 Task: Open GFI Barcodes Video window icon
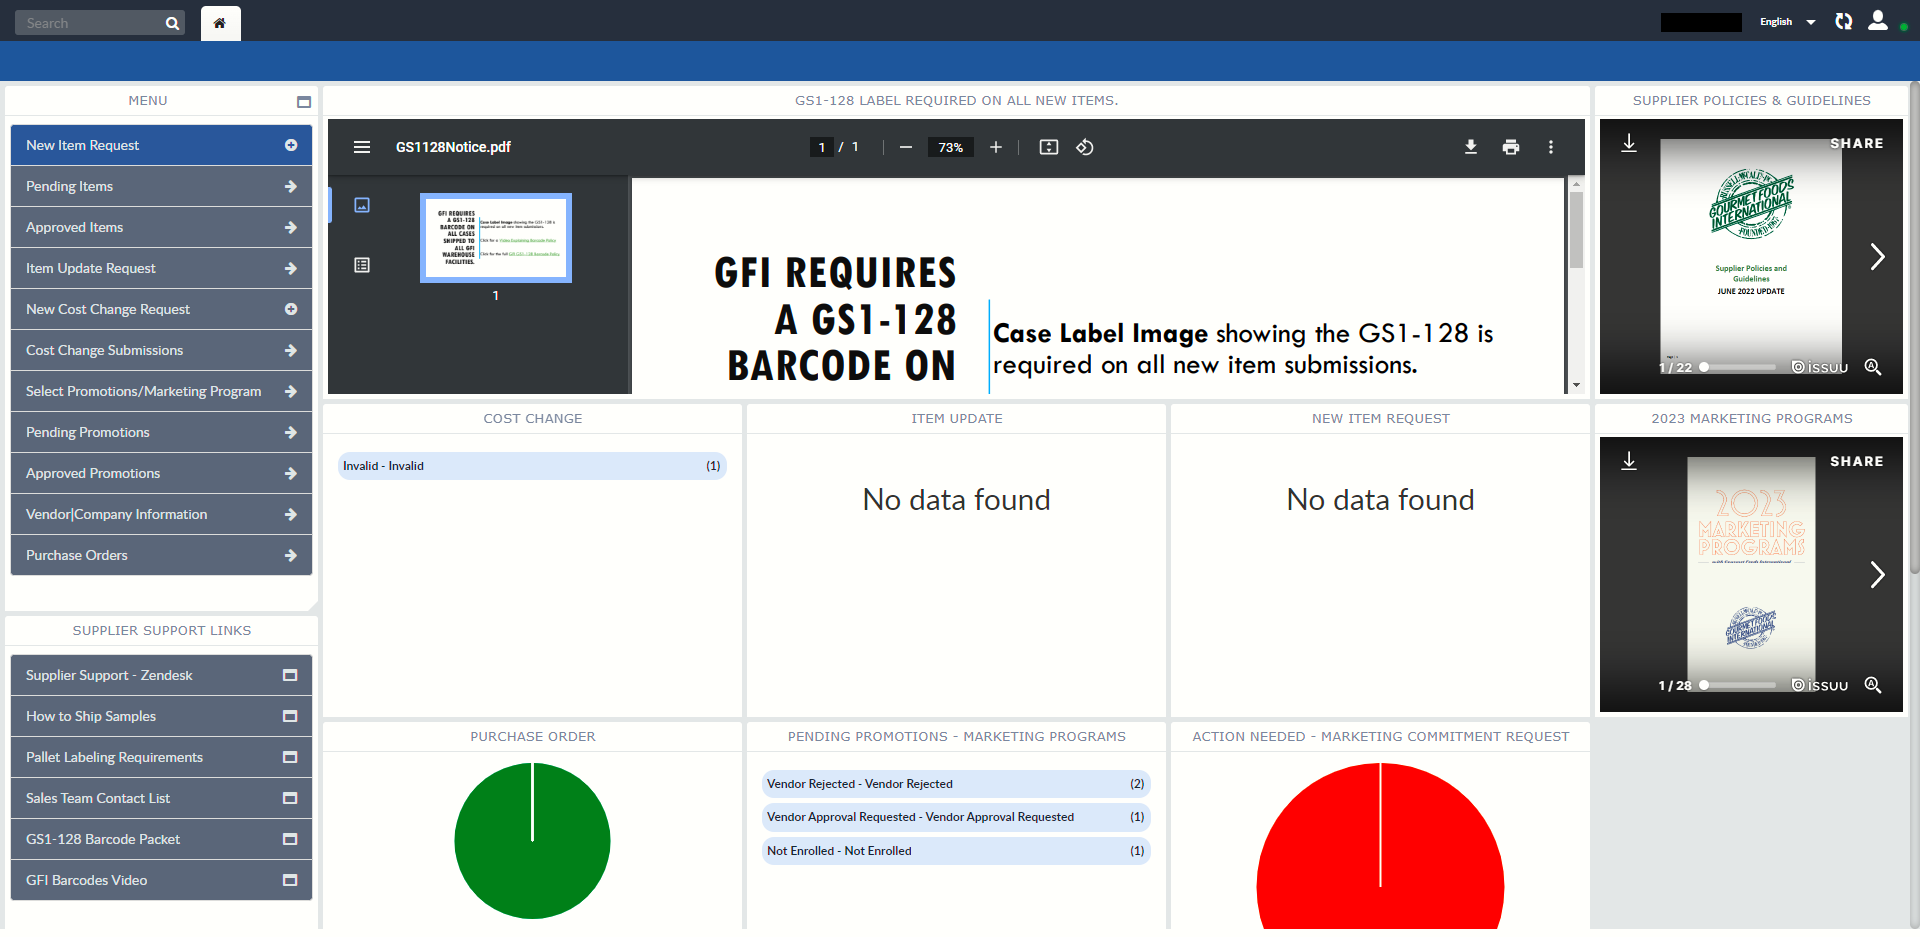tap(290, 880)
